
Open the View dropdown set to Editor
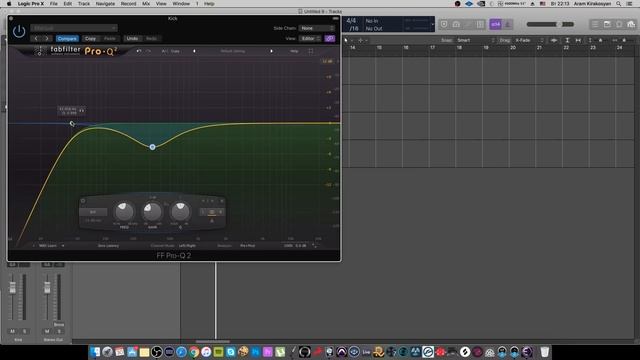pos(310,38)
